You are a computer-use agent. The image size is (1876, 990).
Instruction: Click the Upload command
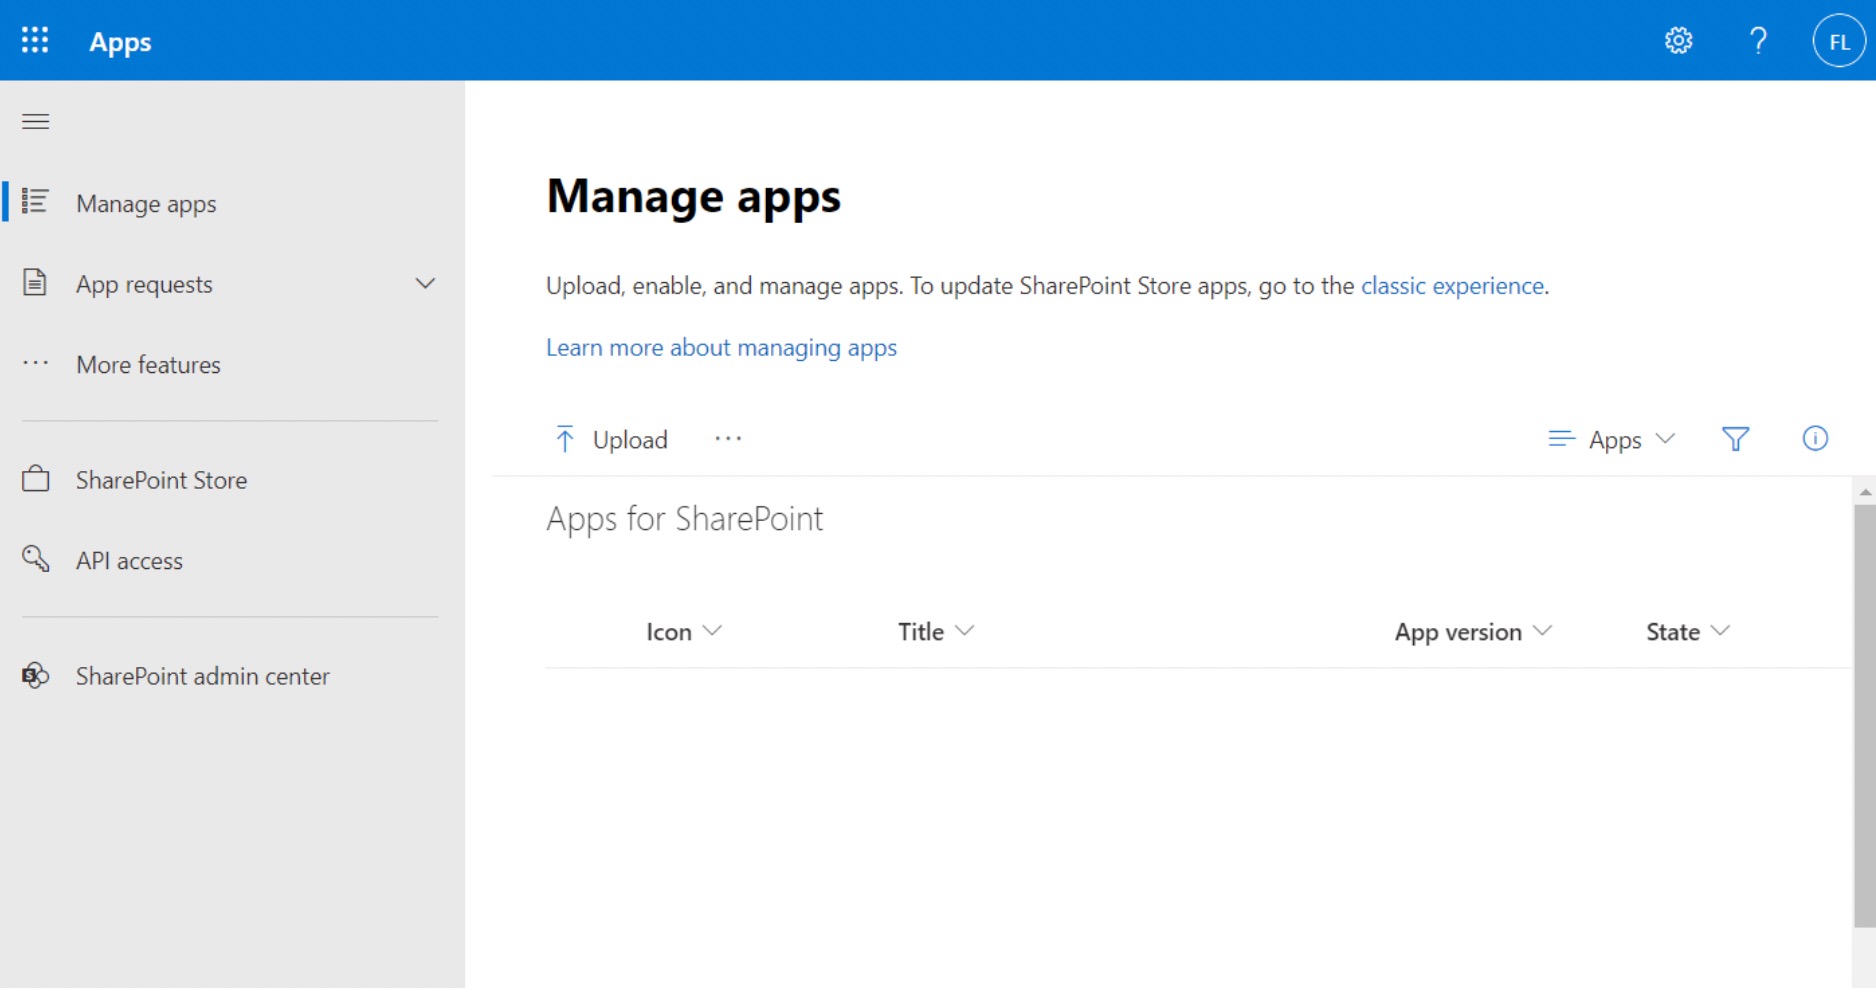[x=610, y=439]
